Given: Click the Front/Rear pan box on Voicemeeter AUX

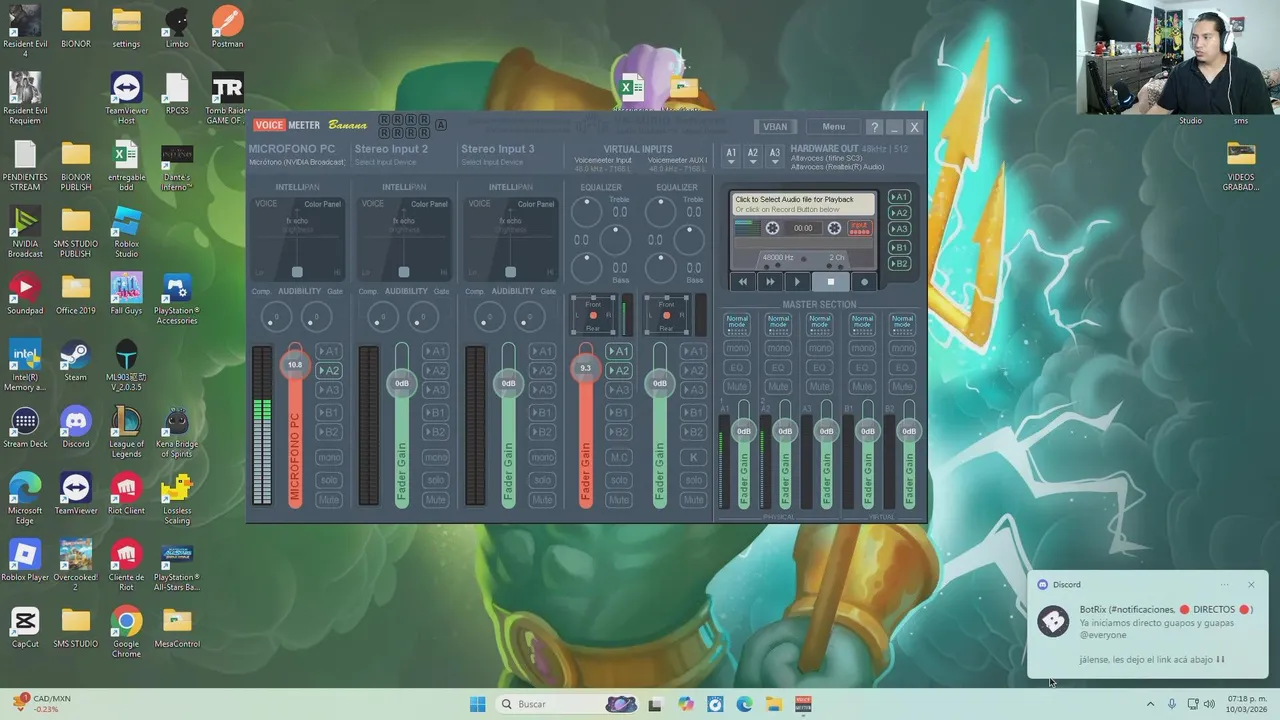Looking at the screenshot, I should point(666,315).
